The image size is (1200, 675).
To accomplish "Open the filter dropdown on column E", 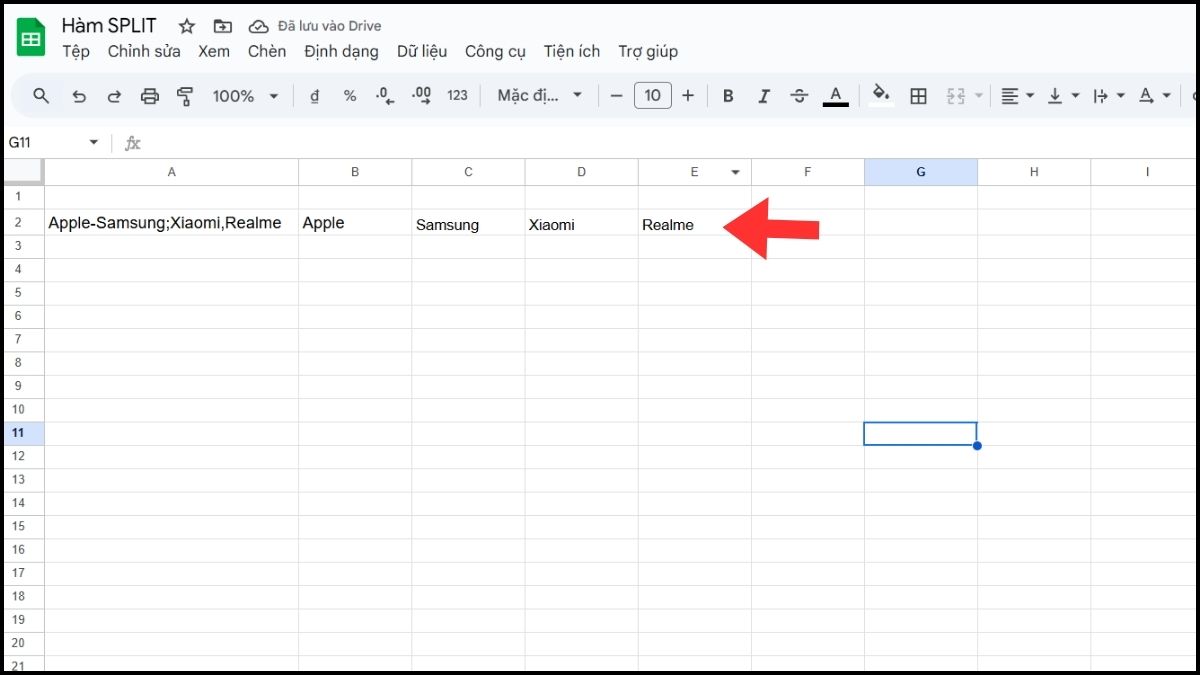I will [x=735, y=171].
